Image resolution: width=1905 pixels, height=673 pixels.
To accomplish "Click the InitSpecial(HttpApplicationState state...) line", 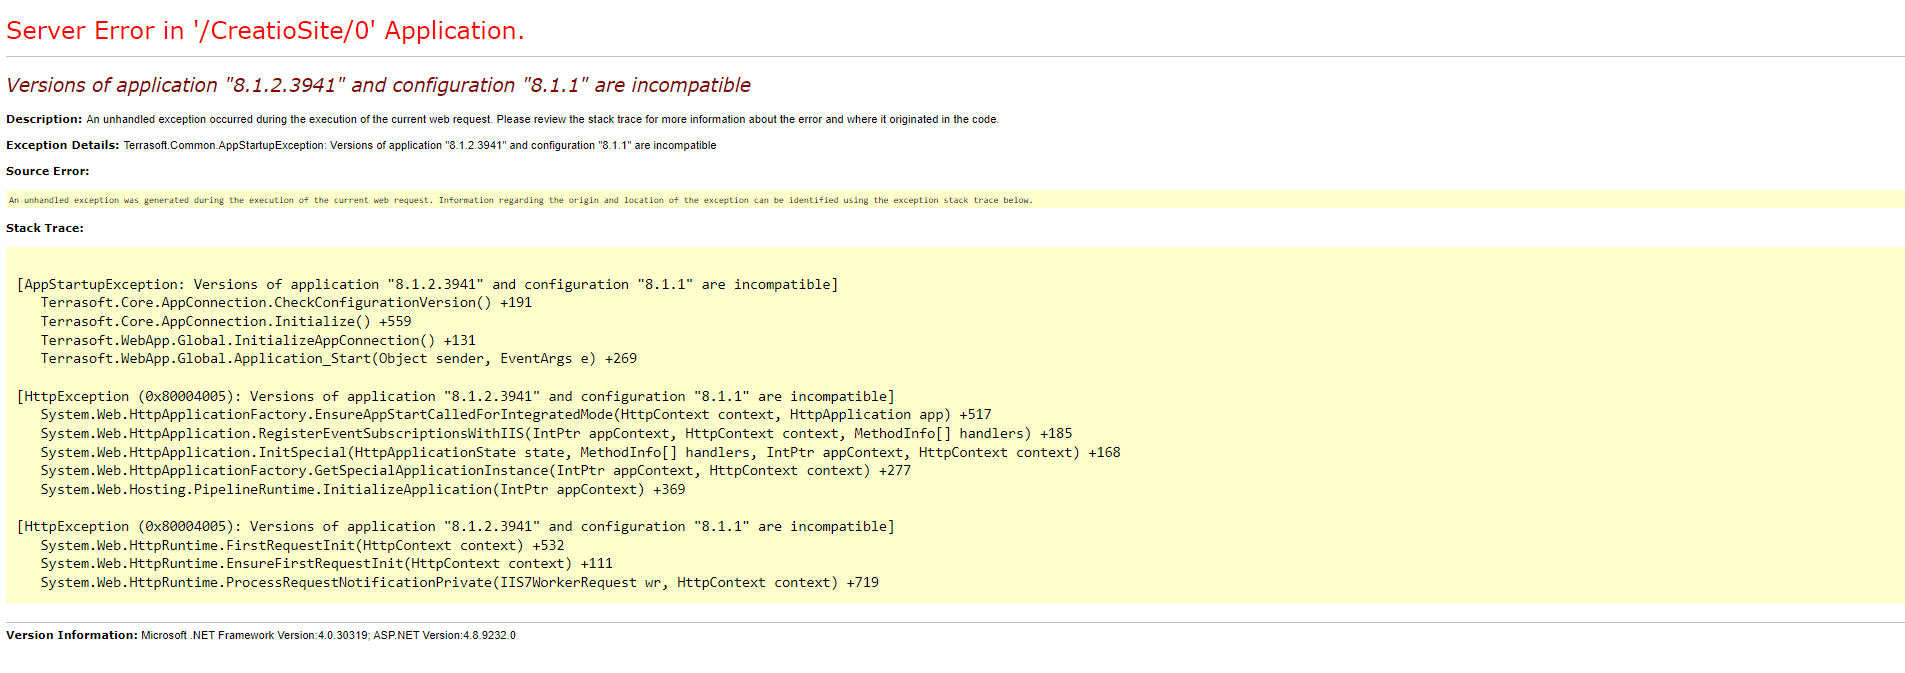I will [580, 453].
